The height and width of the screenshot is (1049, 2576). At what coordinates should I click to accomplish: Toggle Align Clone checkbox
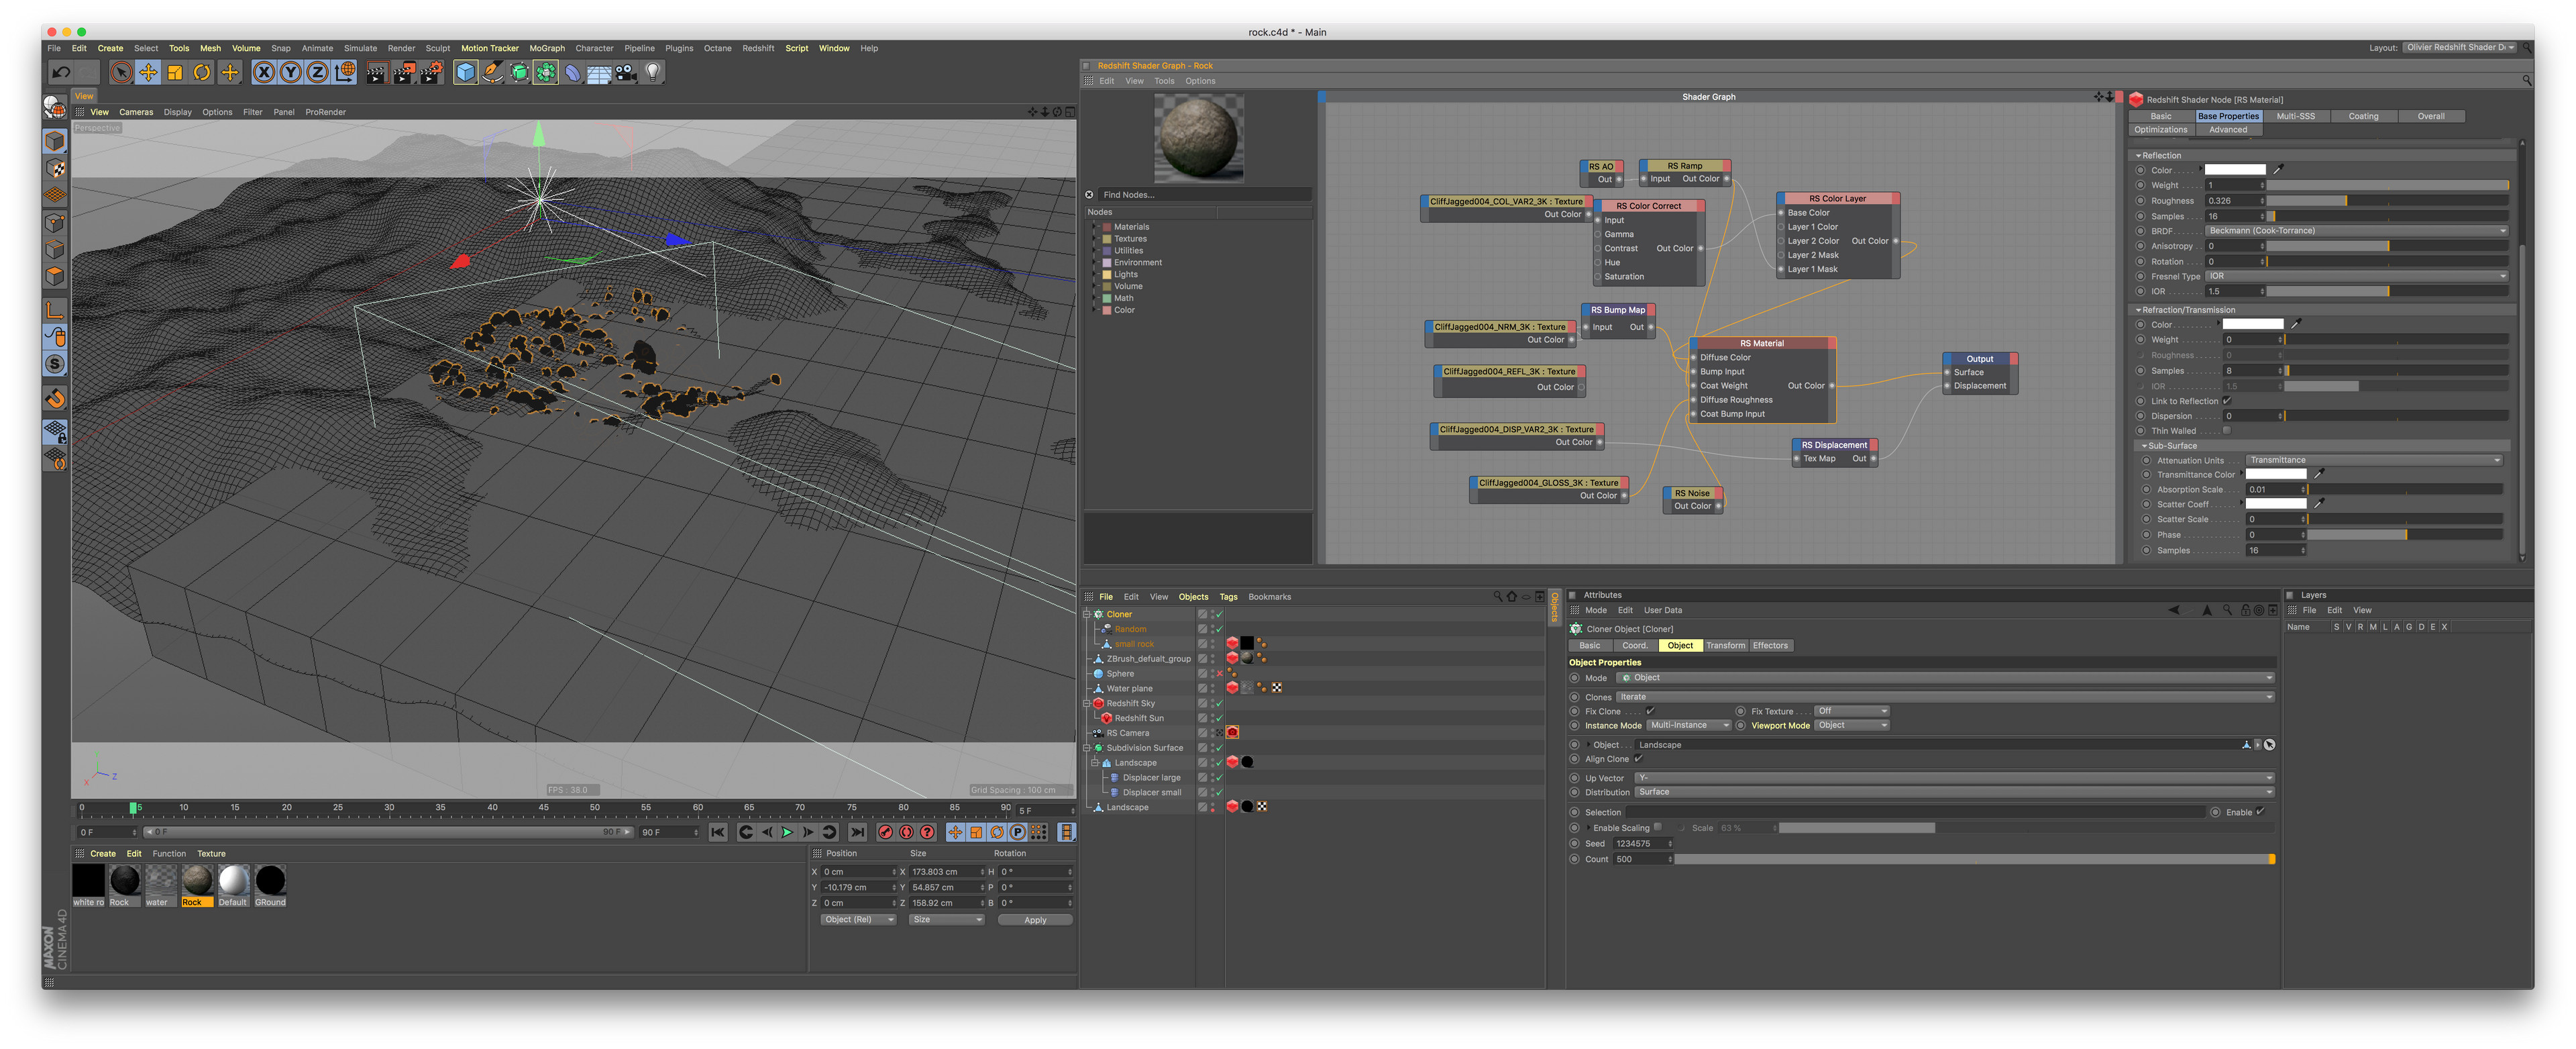pyautogui.click(x=1638, y=759)
